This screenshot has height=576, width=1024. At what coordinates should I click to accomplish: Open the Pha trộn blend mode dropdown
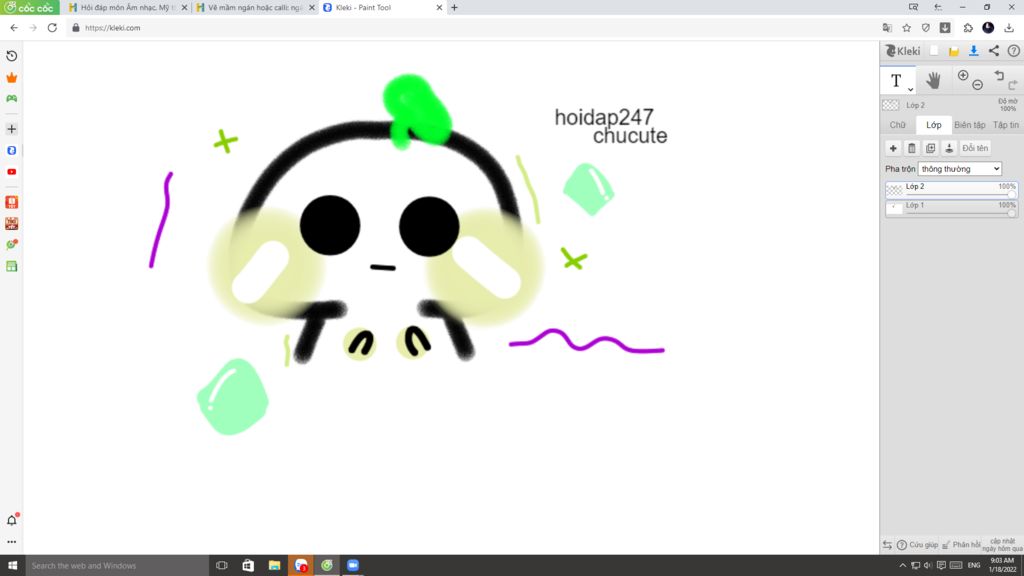(959, 169)
